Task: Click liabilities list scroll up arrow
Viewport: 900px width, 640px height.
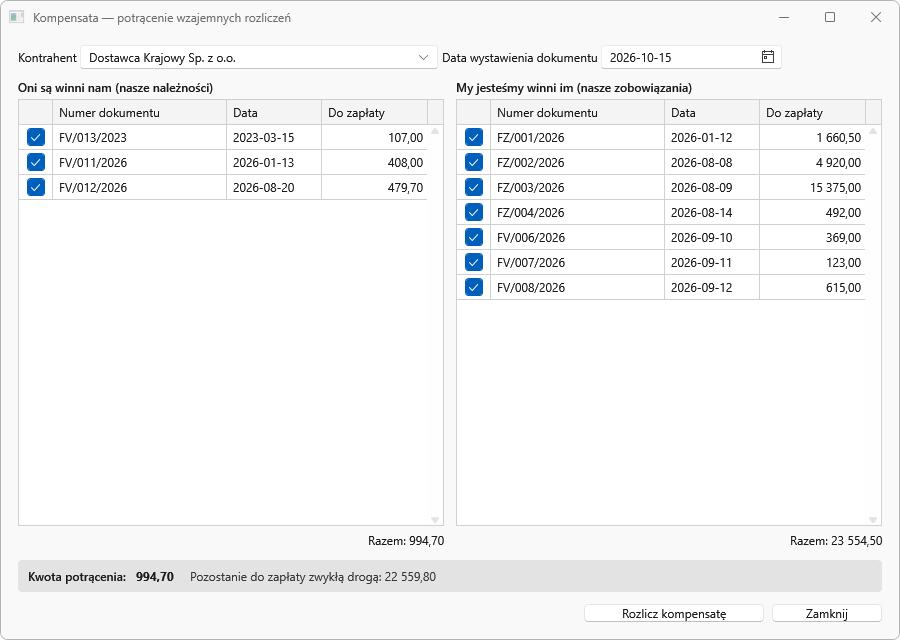Action: (873, 131)
